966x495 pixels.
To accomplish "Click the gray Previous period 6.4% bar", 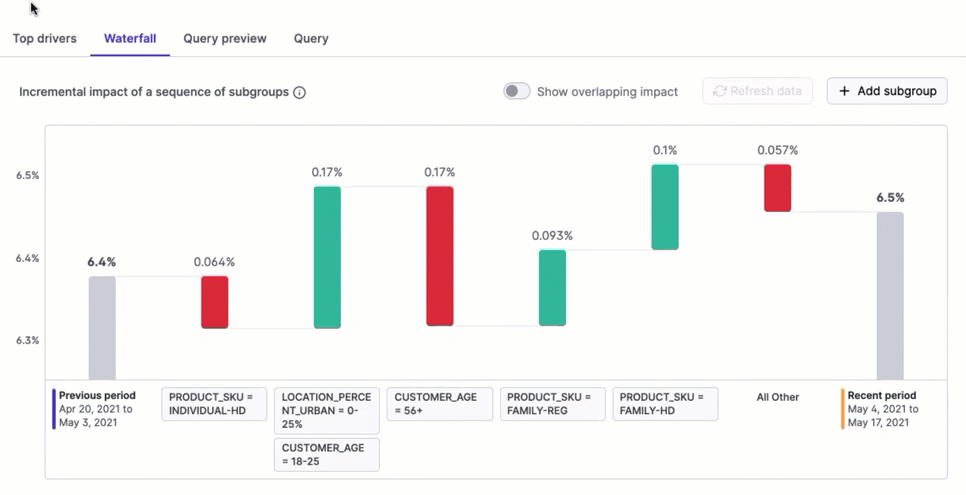I will 102,327.
